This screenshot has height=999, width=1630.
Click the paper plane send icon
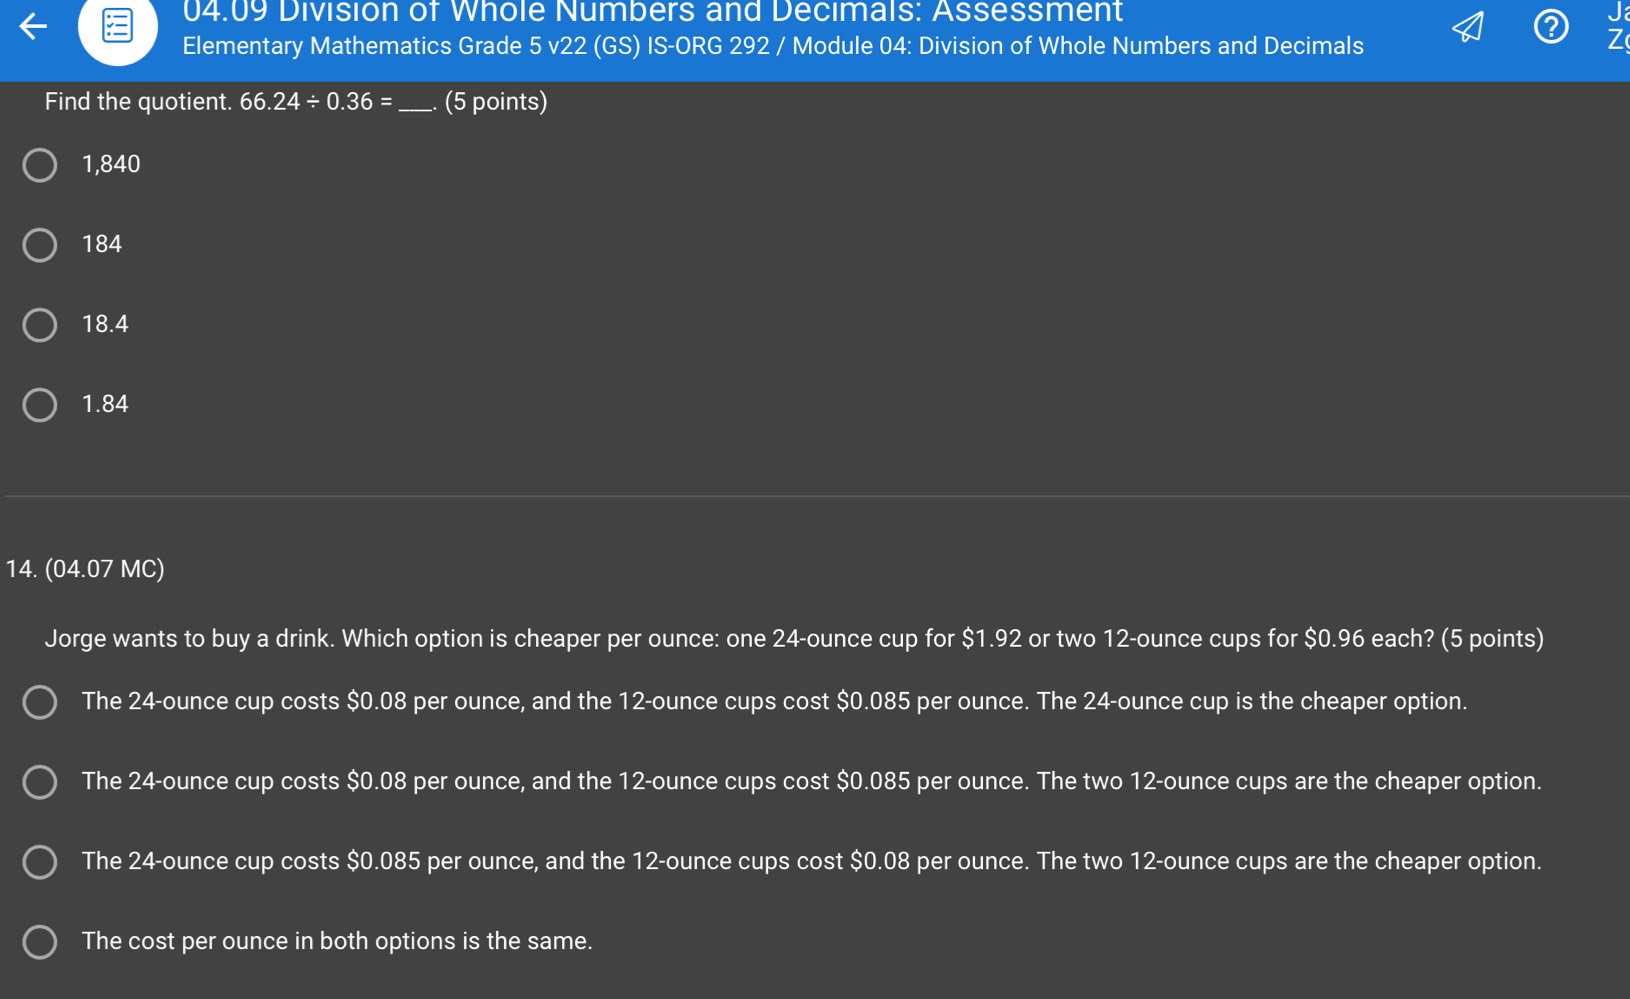tap(1467, 27)
